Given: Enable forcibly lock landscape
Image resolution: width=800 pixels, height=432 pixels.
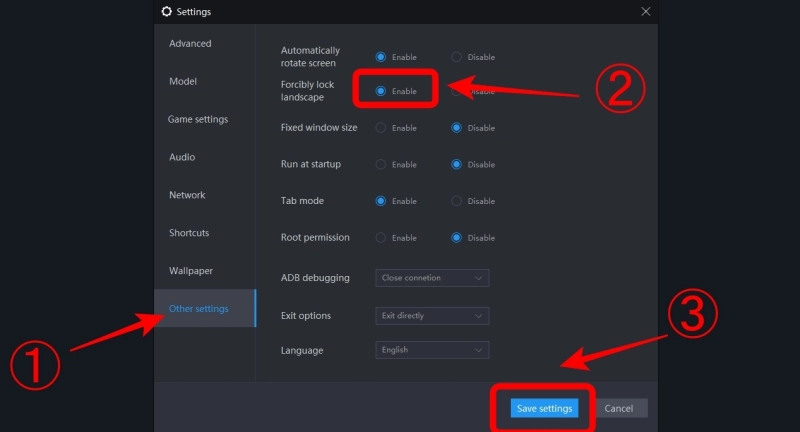Looking at the screenshot, I should point(381,91).
